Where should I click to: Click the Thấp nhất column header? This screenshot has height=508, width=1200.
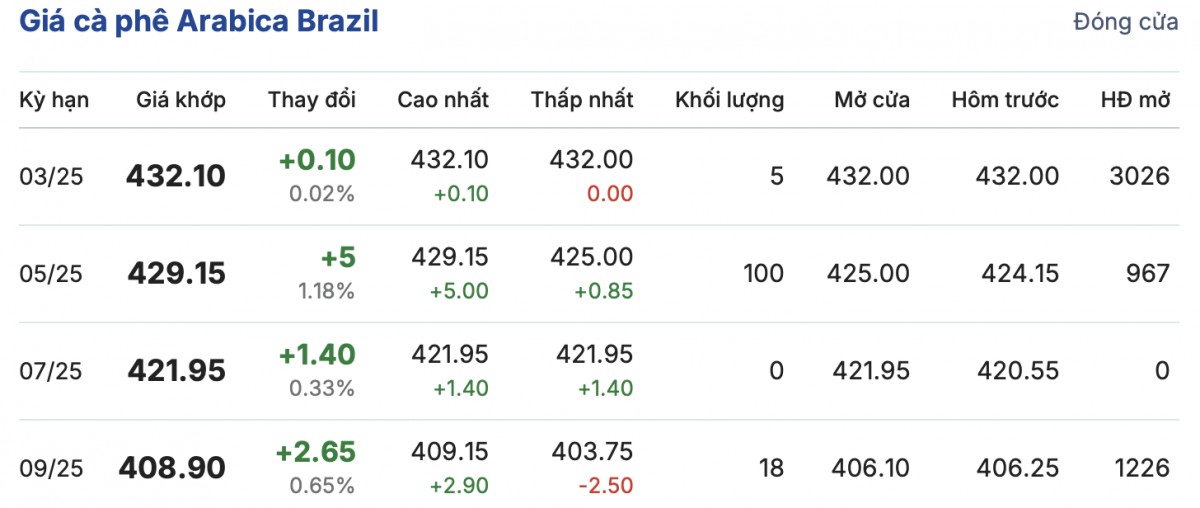coord(582,100)
